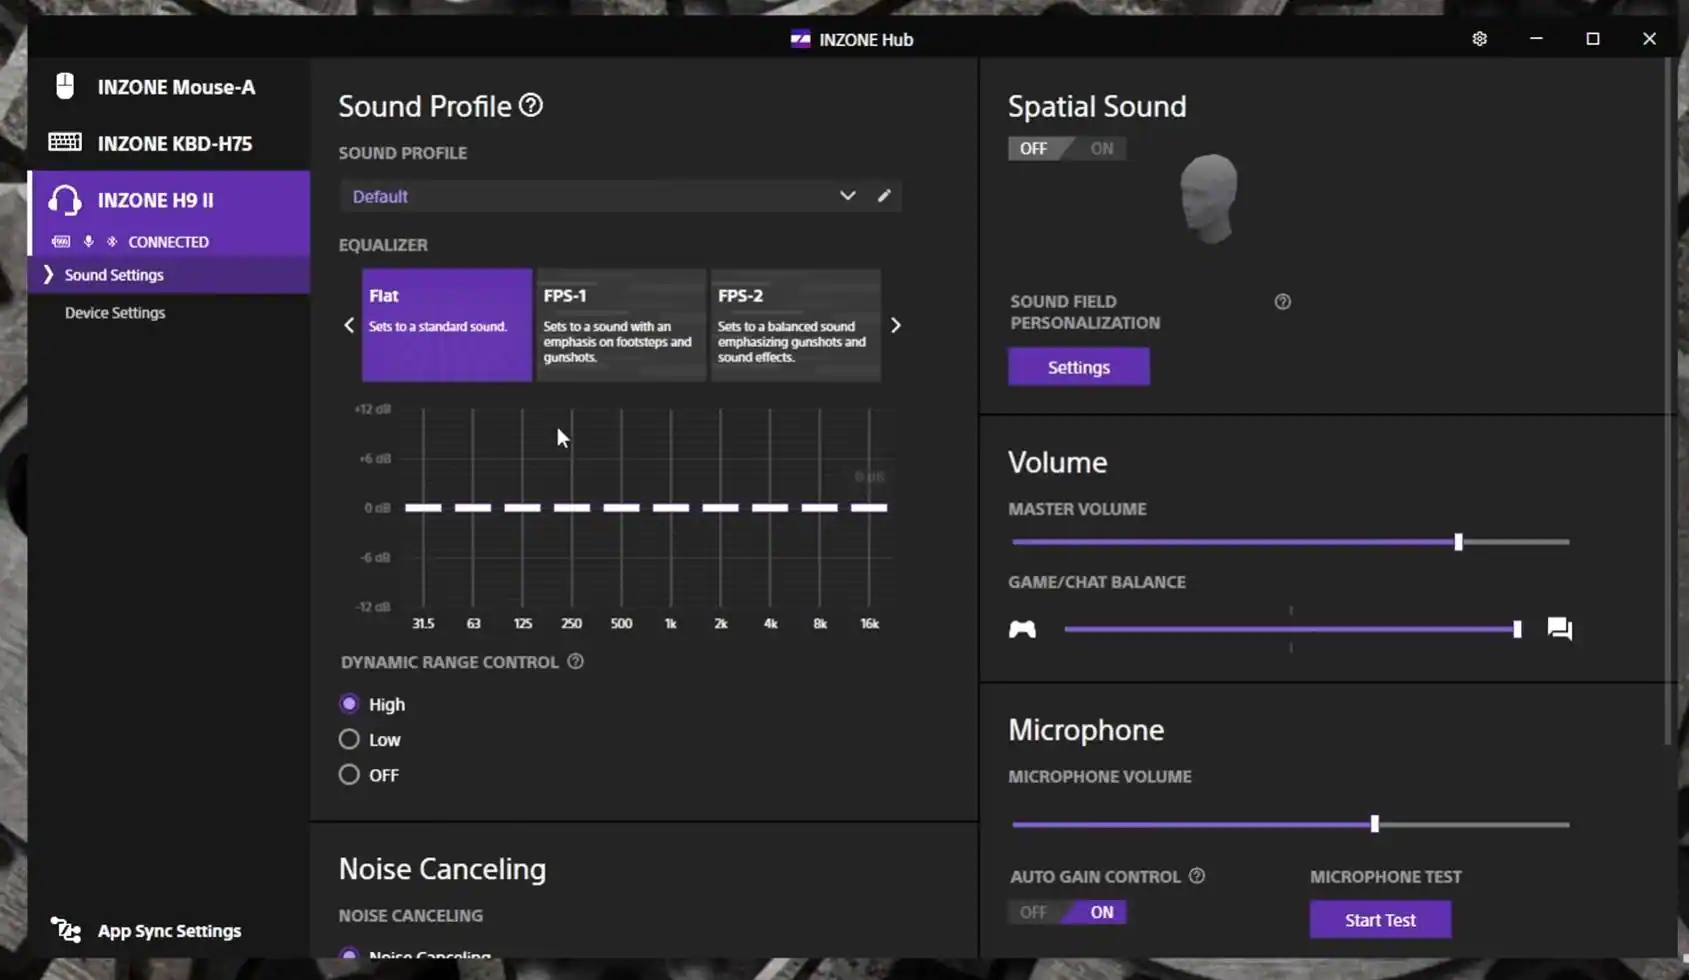Click the Sound Field Personalization help icon
The height and width of the screenshot is (980, 1689).
click(1282, 302)
